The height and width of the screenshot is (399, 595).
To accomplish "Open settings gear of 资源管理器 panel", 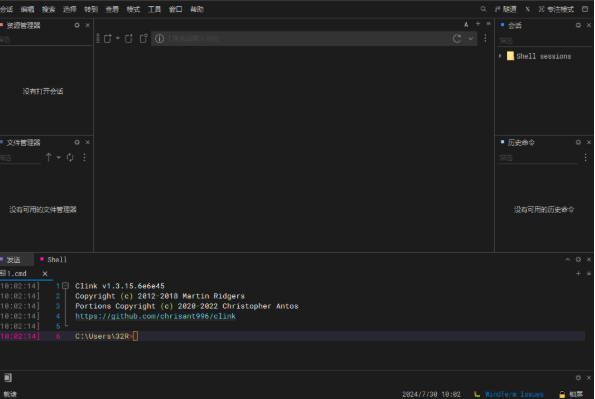I will click(77, 25).
